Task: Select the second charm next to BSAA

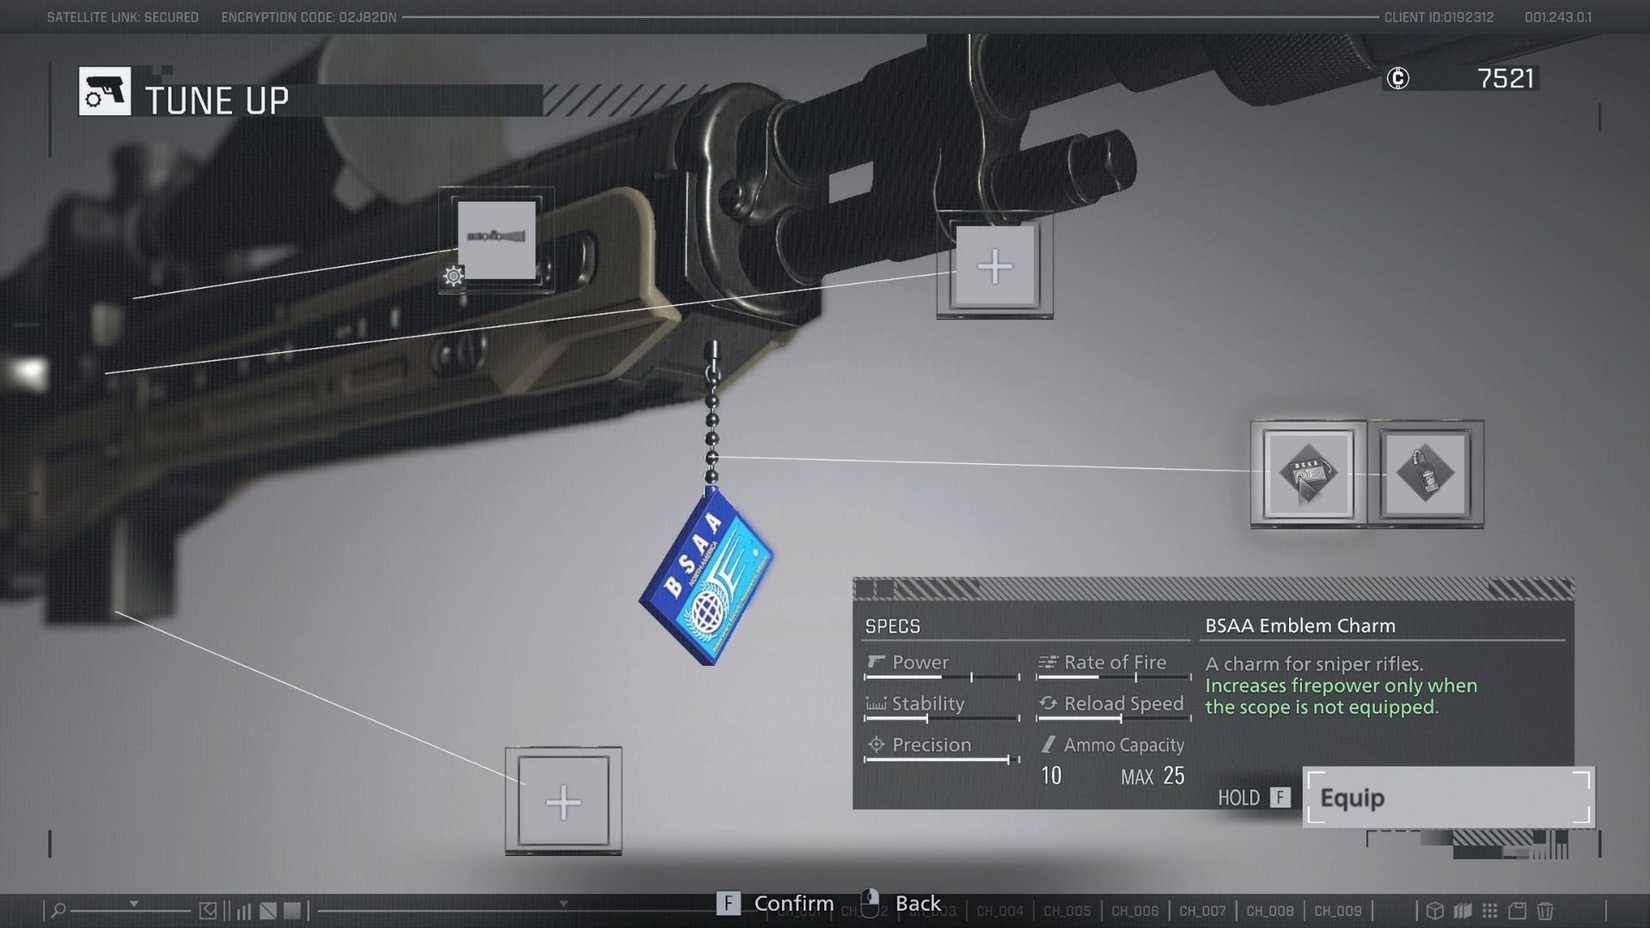Action: click(1425, 474)
